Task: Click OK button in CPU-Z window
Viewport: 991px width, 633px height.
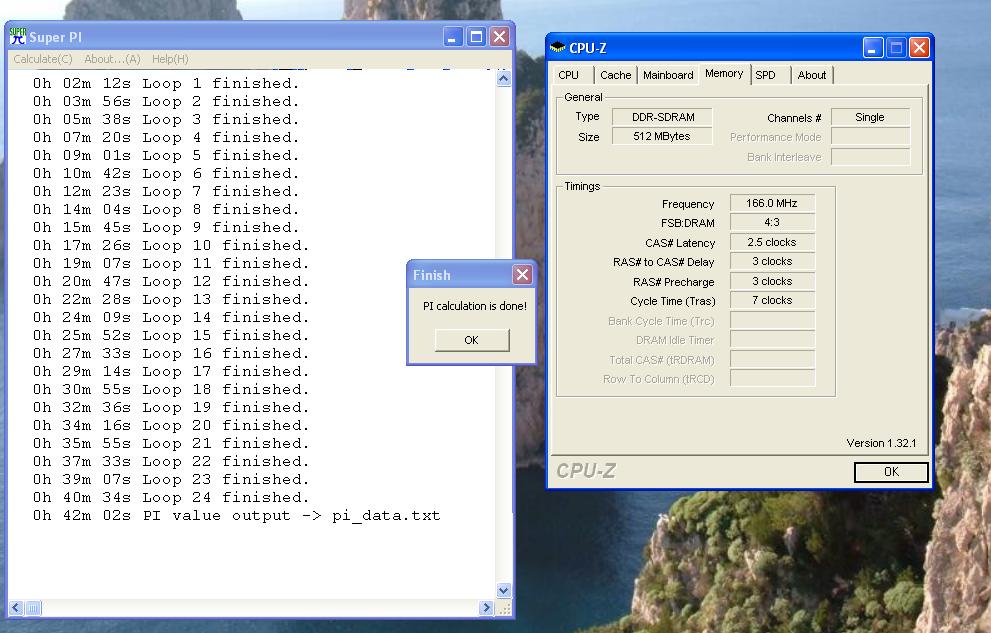Action: point(891,472)
